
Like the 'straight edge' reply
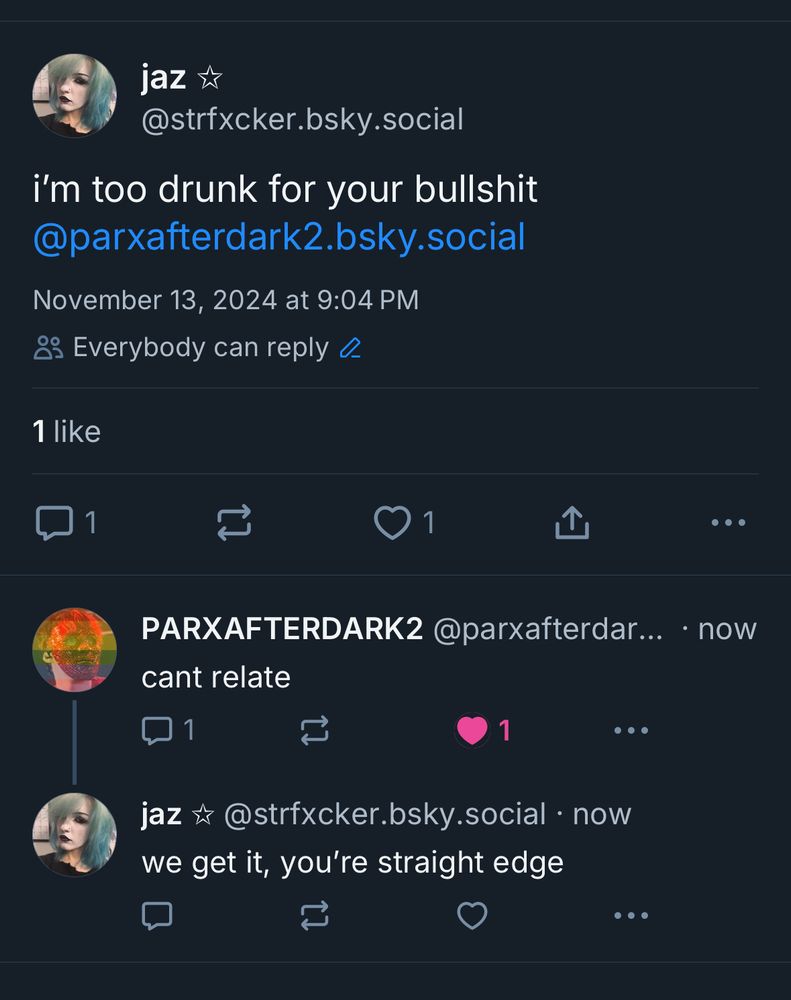[472, 916]
